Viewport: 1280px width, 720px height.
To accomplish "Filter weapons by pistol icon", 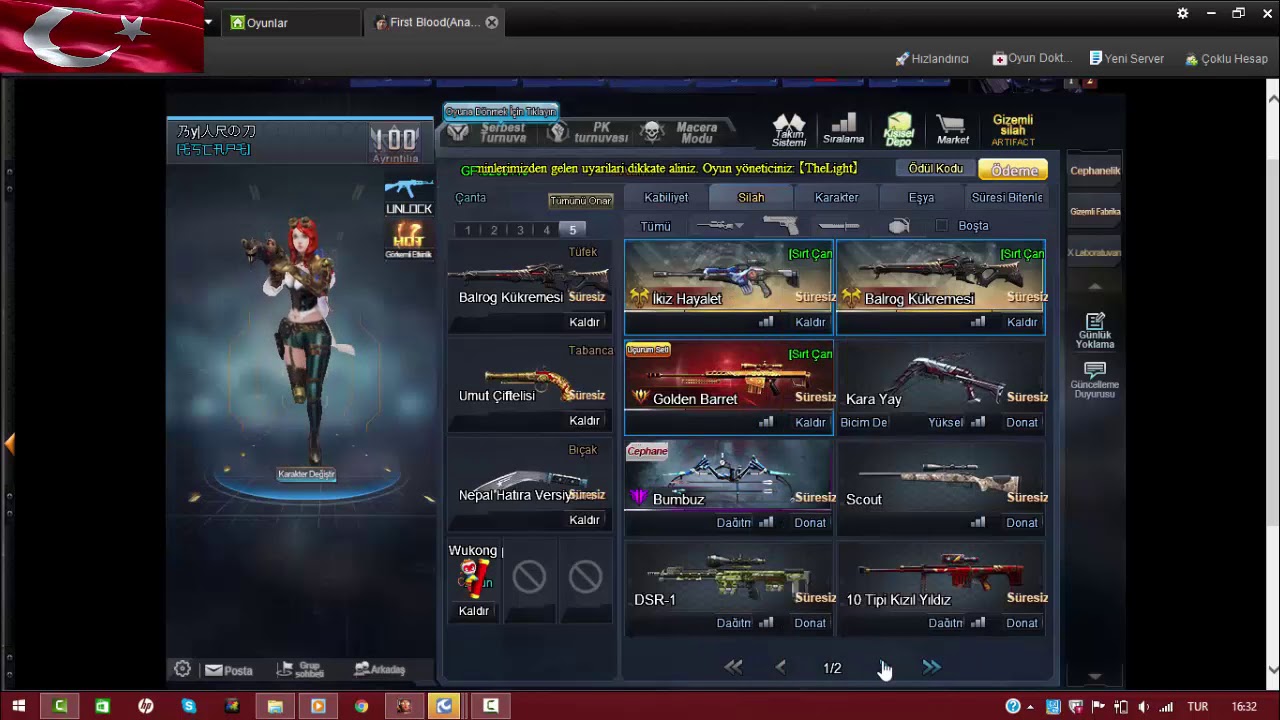I will coord(780,225).
